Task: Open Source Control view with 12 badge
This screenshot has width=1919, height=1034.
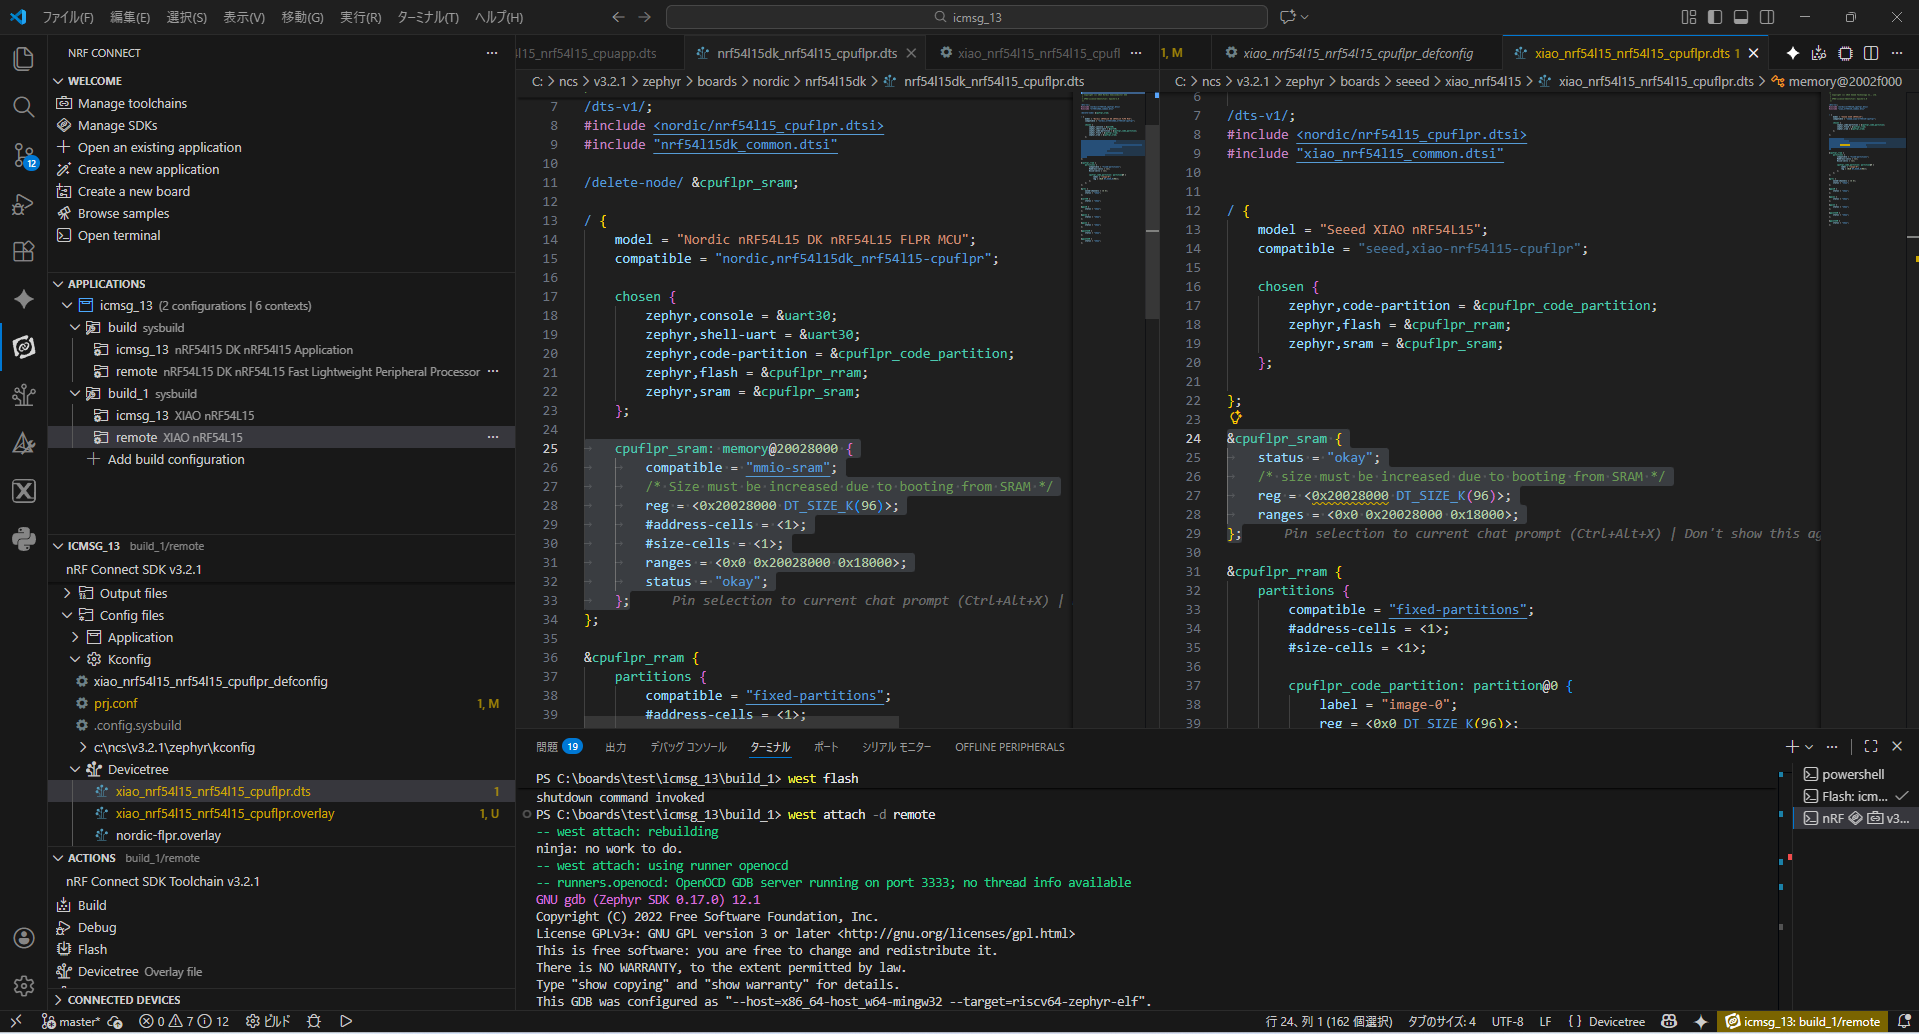Action: click(x=23, y=155)
